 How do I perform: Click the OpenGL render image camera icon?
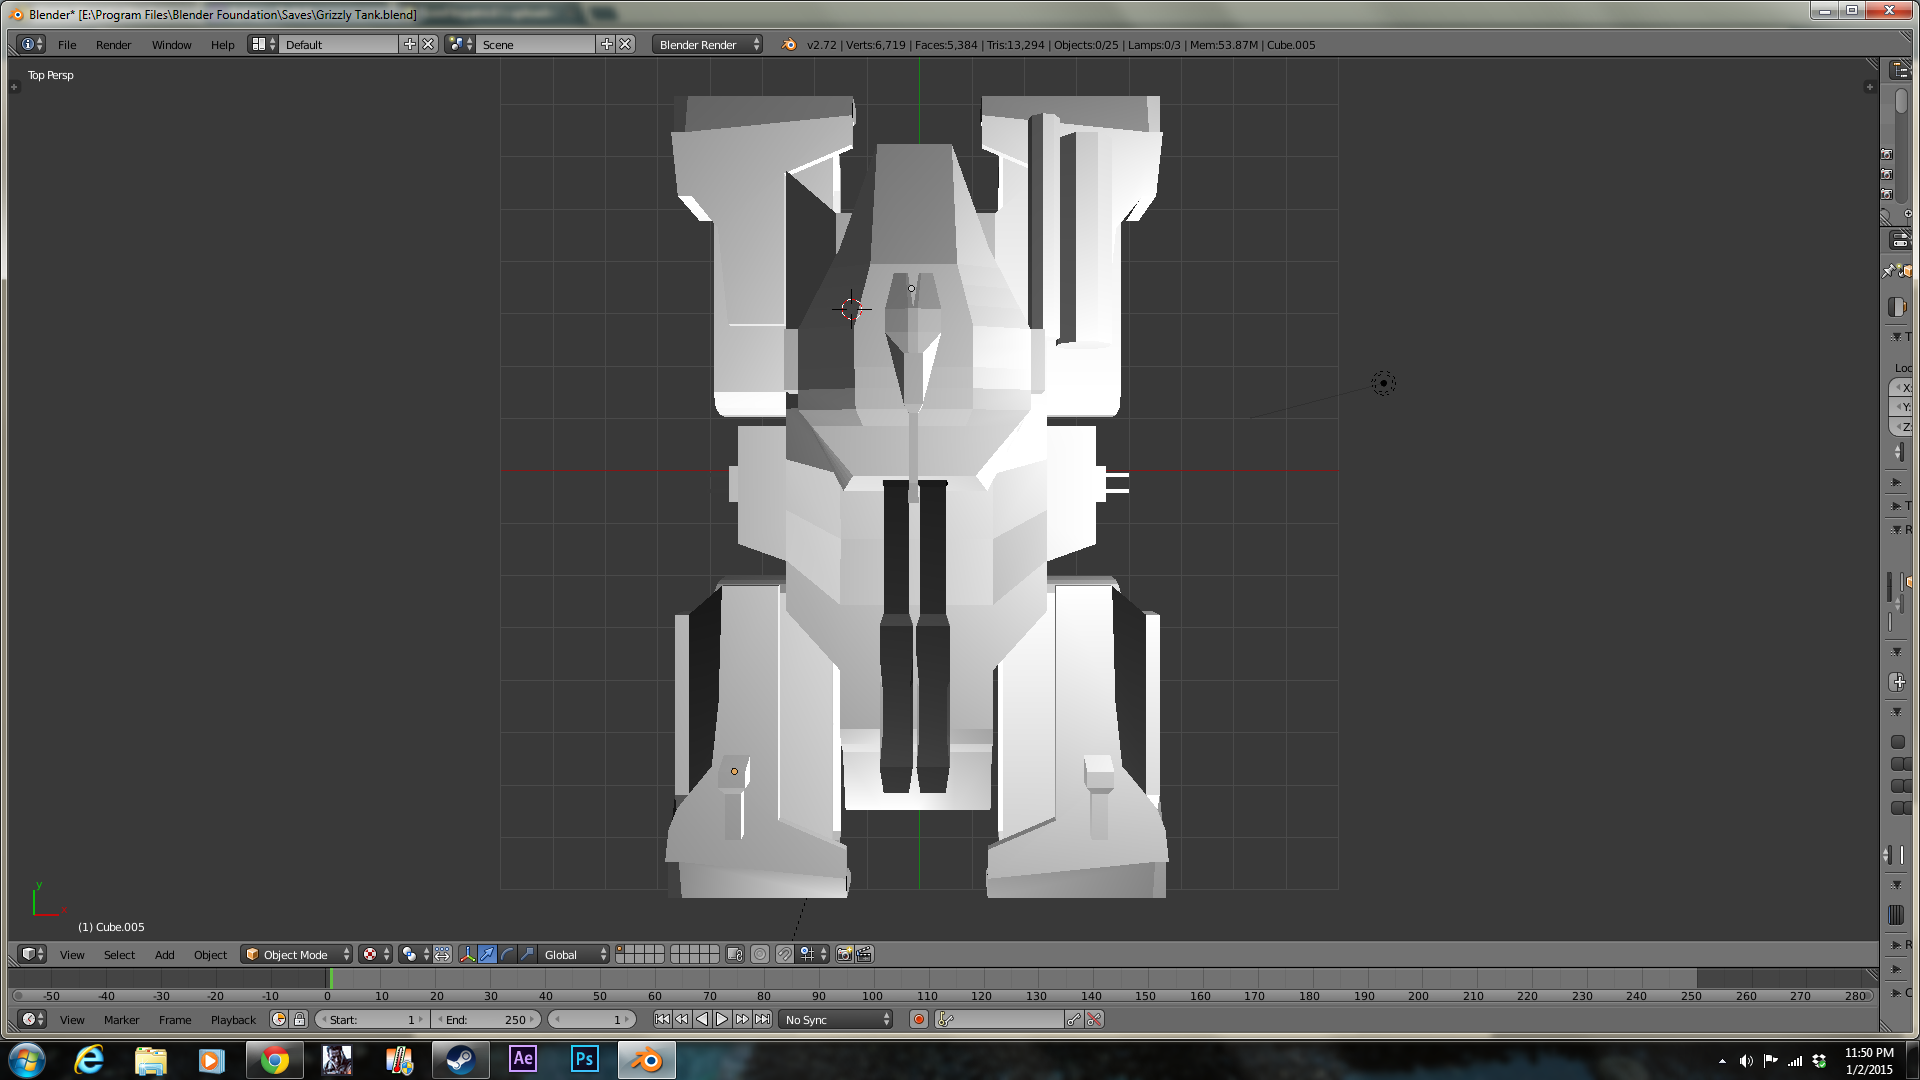845,954
